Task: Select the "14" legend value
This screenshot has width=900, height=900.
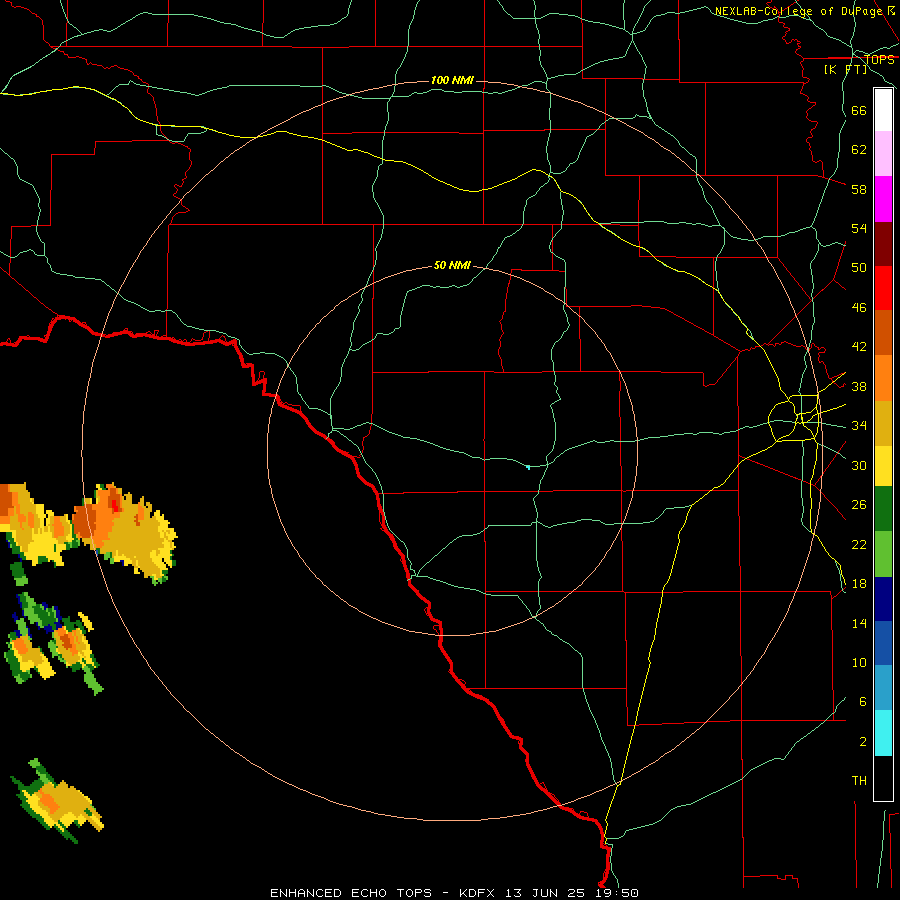Action: tap(859, 623)
